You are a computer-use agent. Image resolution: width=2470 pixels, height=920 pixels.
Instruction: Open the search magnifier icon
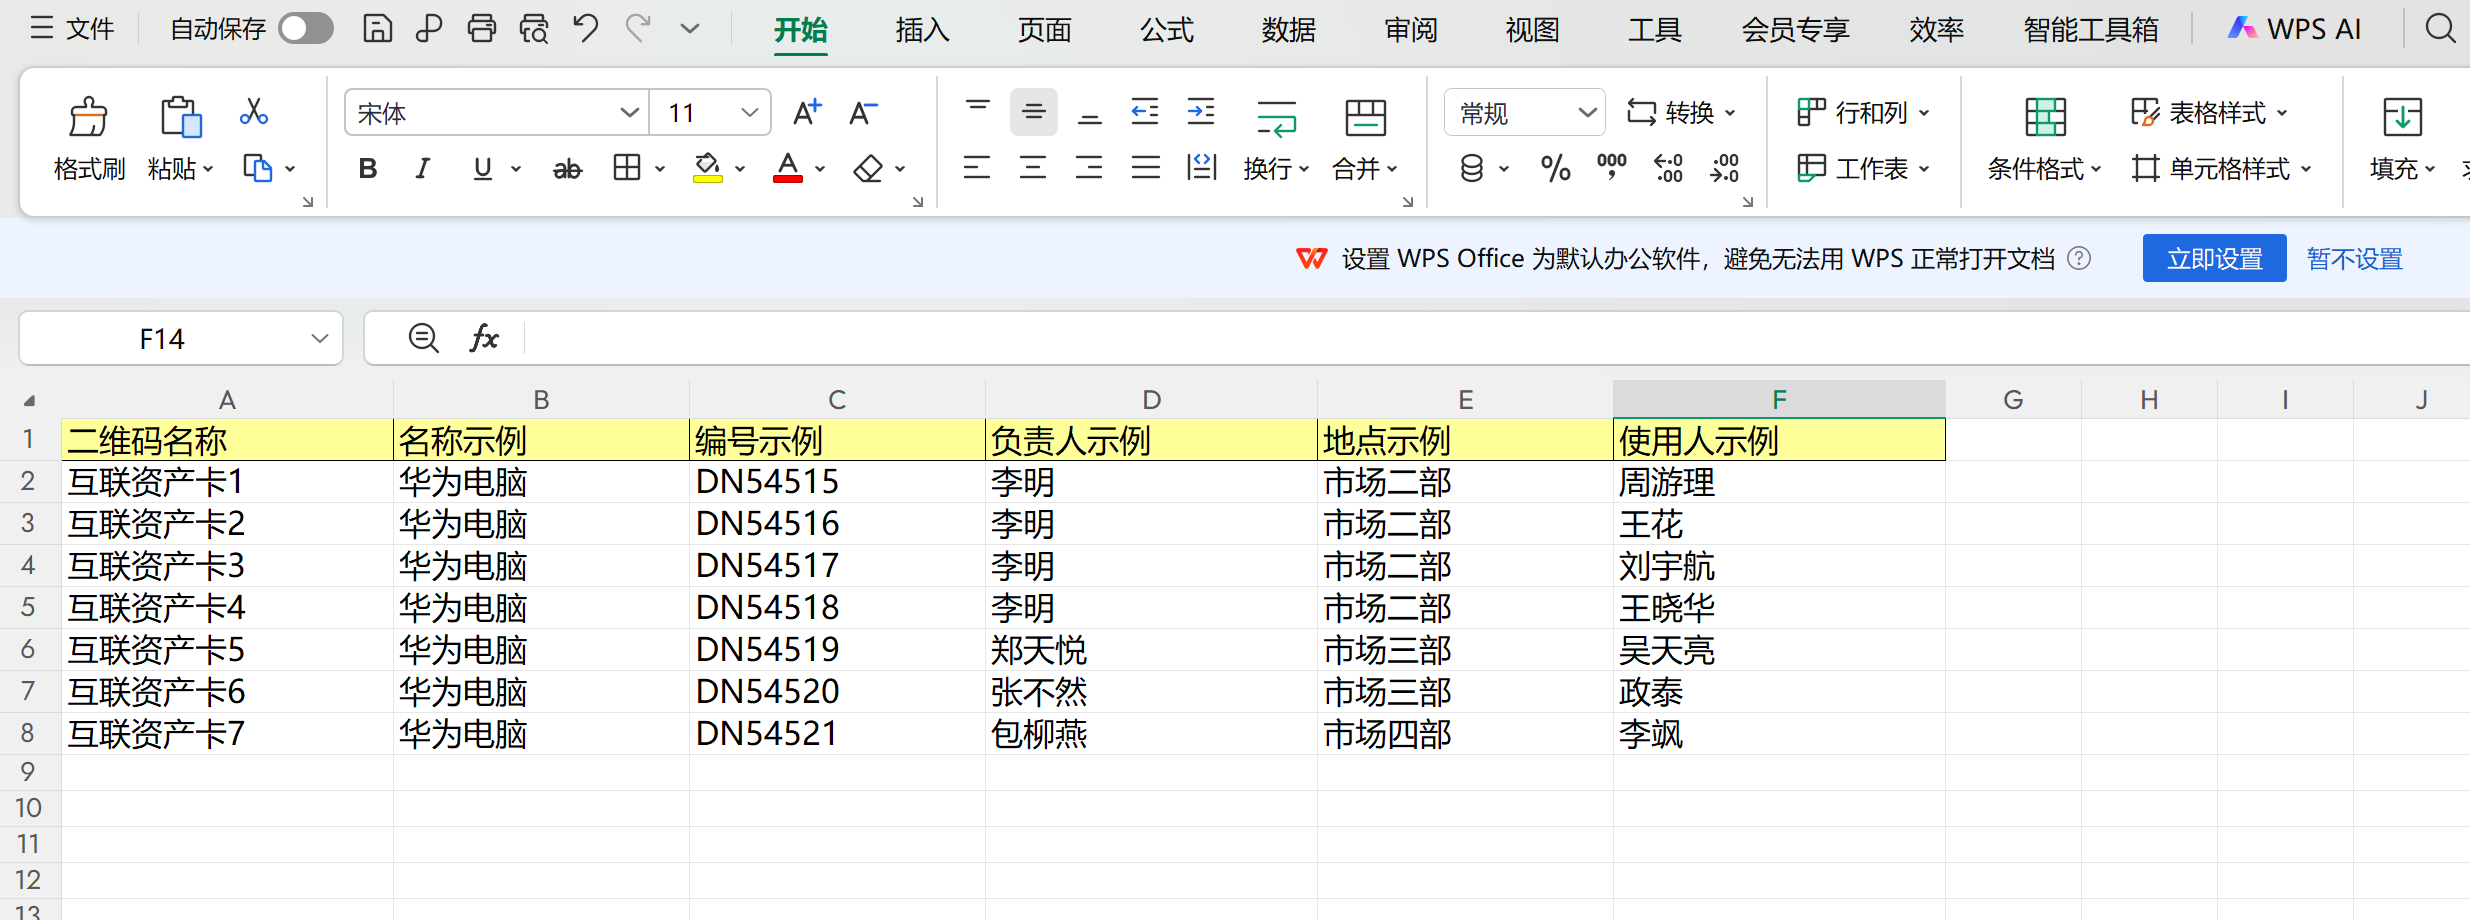click(2440, 28)
